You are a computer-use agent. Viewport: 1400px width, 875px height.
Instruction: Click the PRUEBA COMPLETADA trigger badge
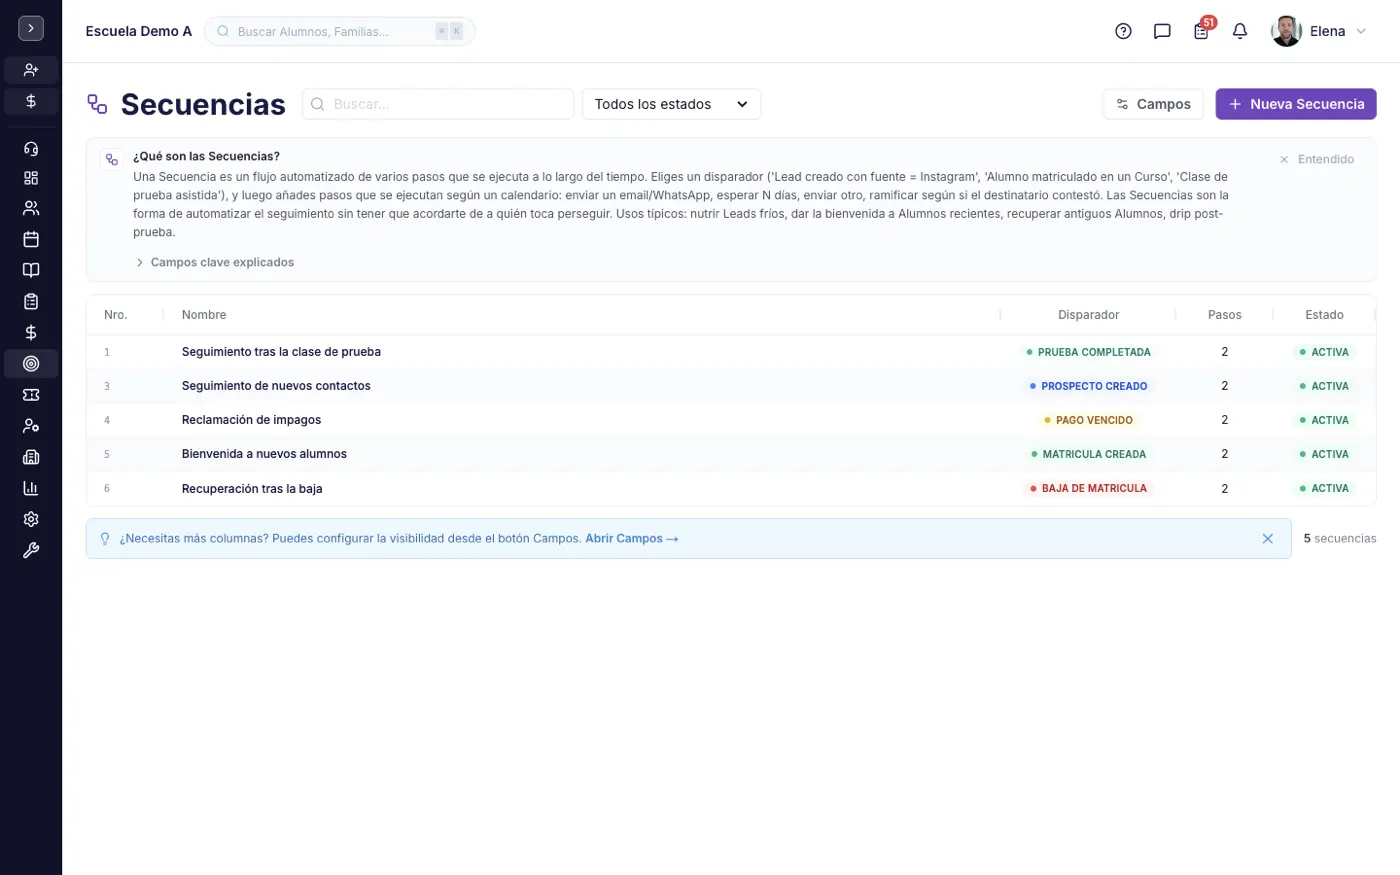pos(1088,352)
